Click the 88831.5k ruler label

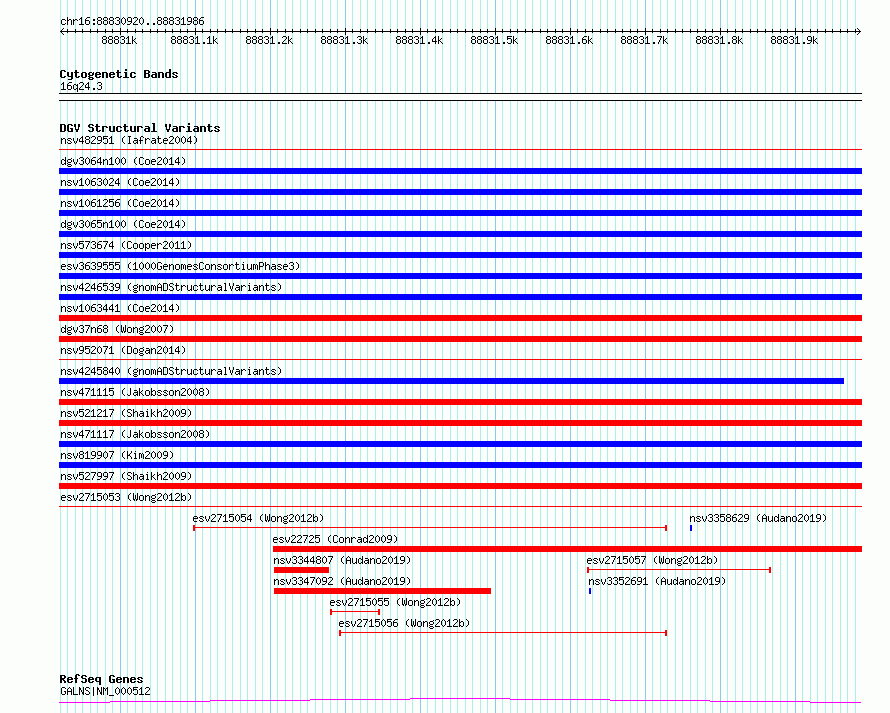pos(494,40)
